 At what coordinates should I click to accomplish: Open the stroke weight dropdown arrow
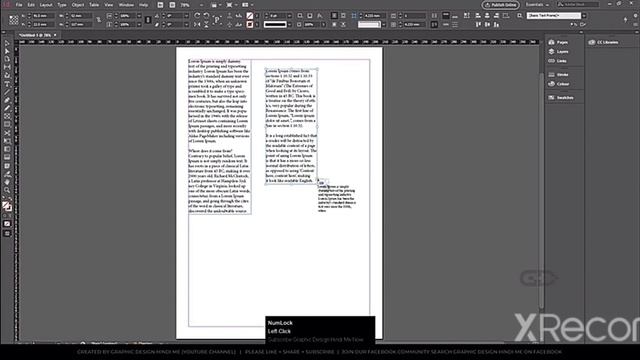point(289,16)
